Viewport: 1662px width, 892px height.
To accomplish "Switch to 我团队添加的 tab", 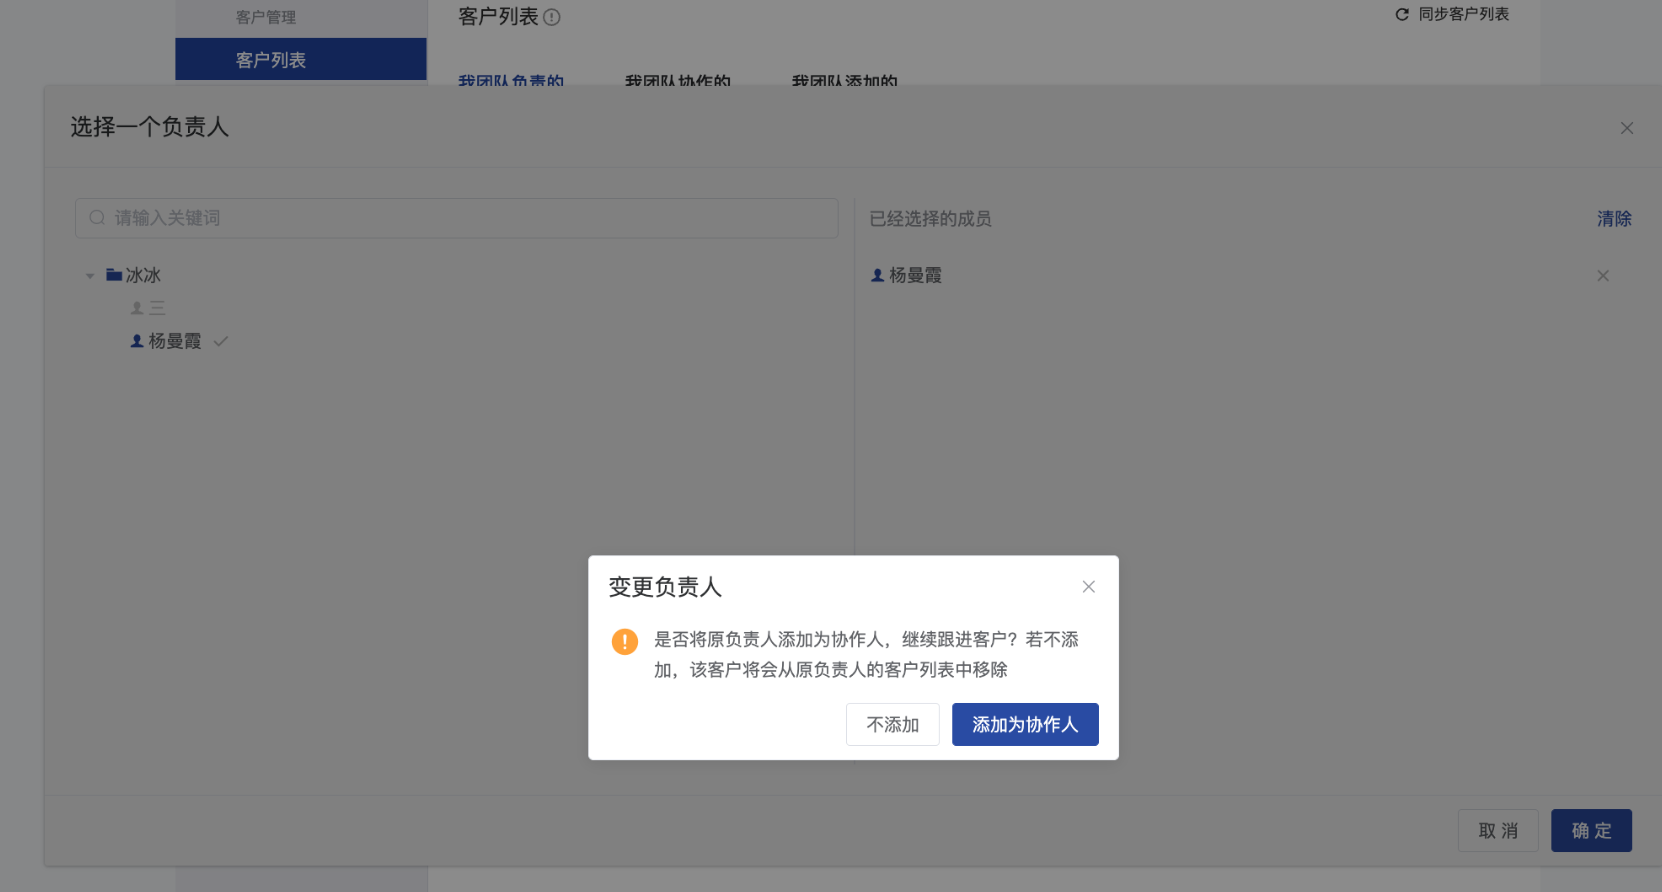I will 845,80.
